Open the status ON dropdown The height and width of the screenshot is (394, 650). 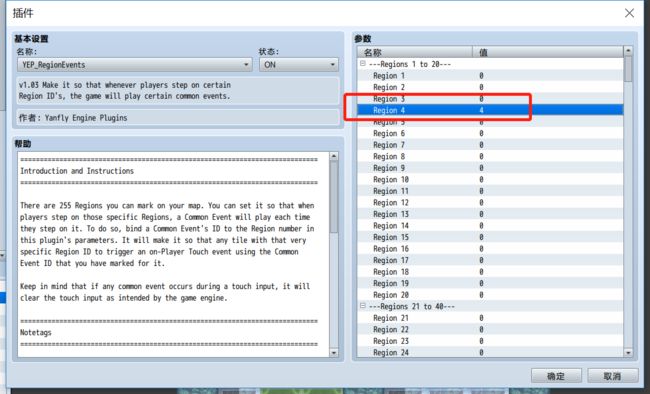coord(299,65)
